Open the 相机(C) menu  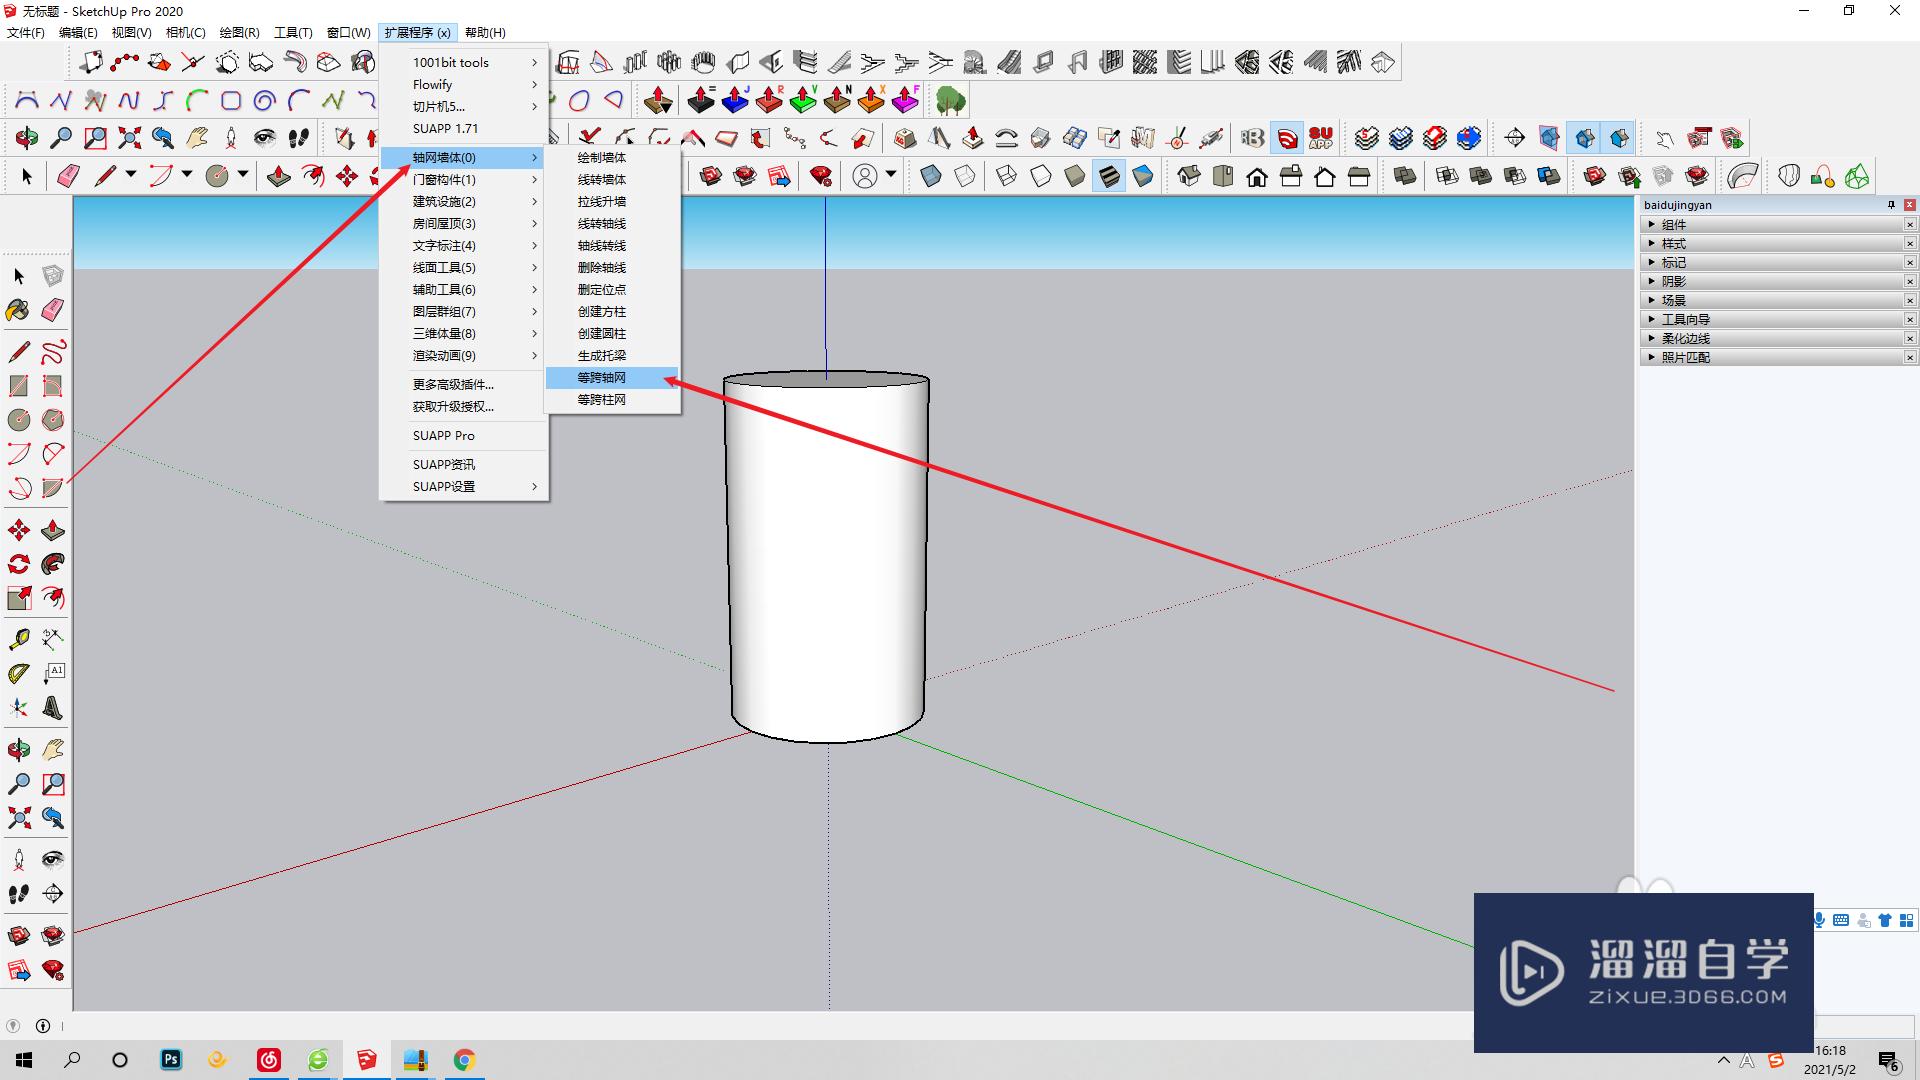186,33
